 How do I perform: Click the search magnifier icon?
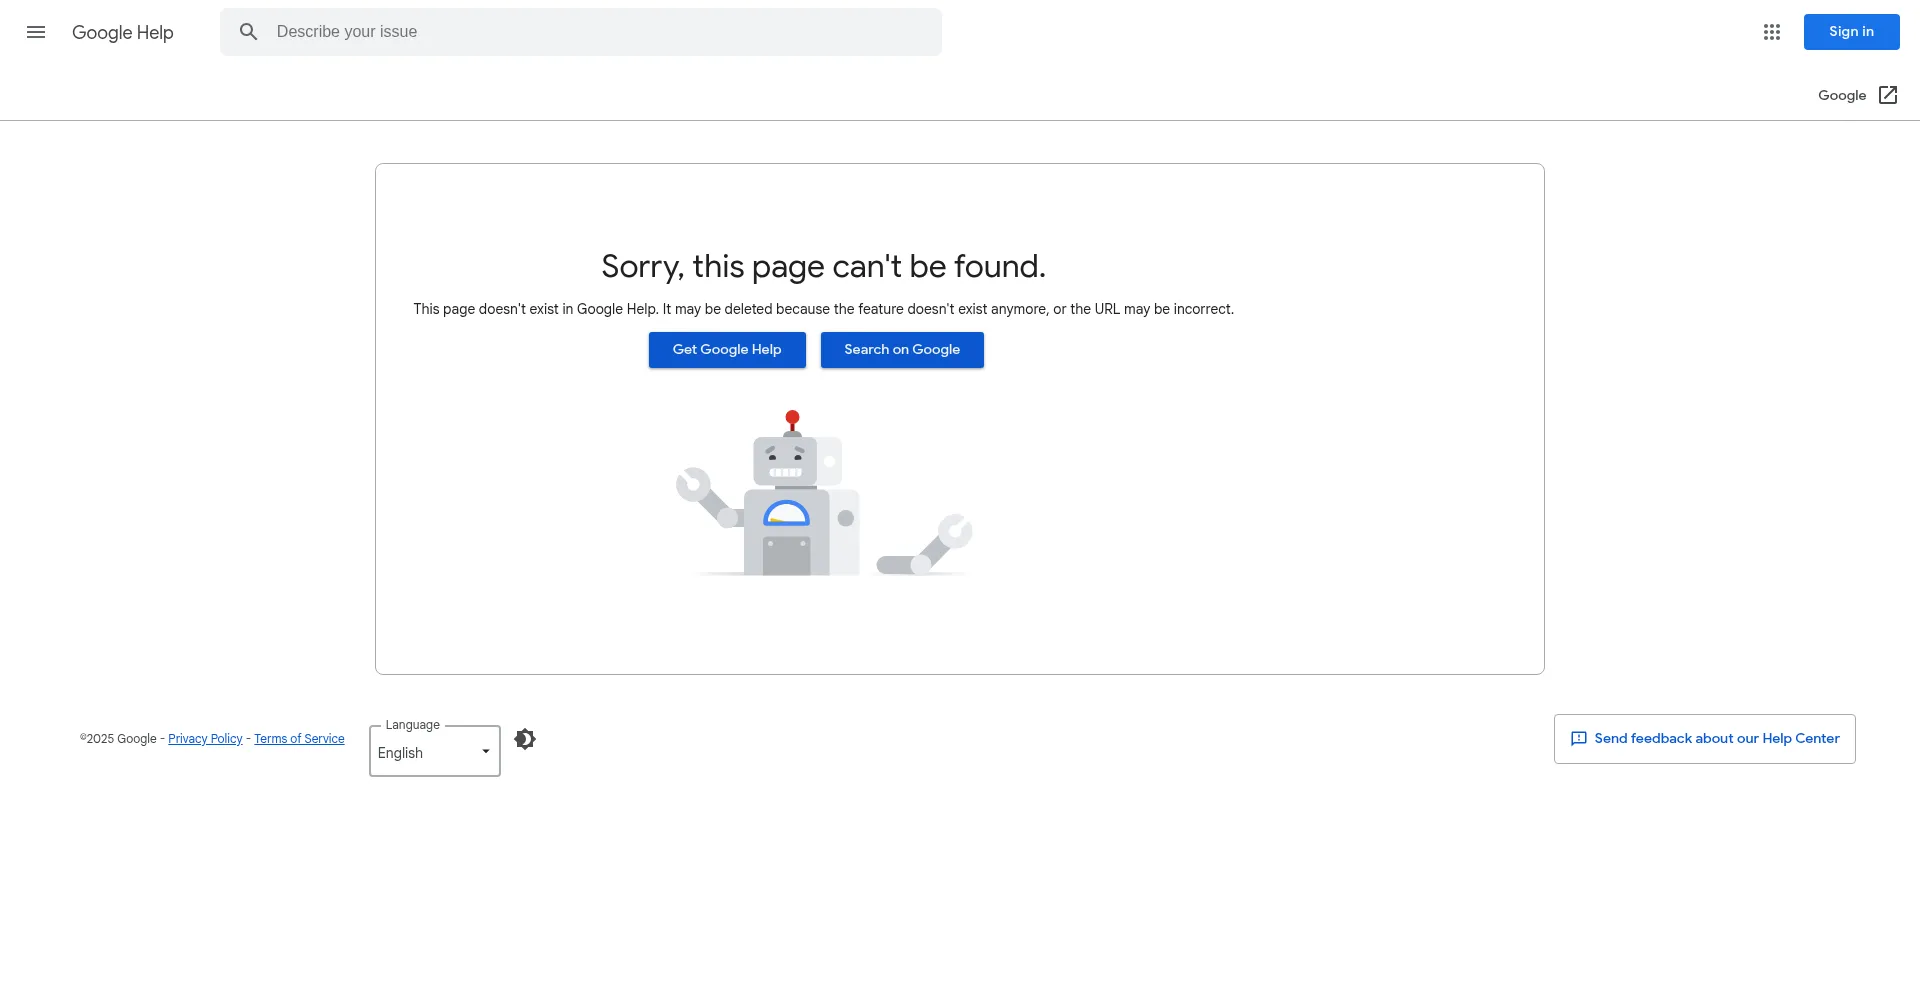(x=249, y=32)
